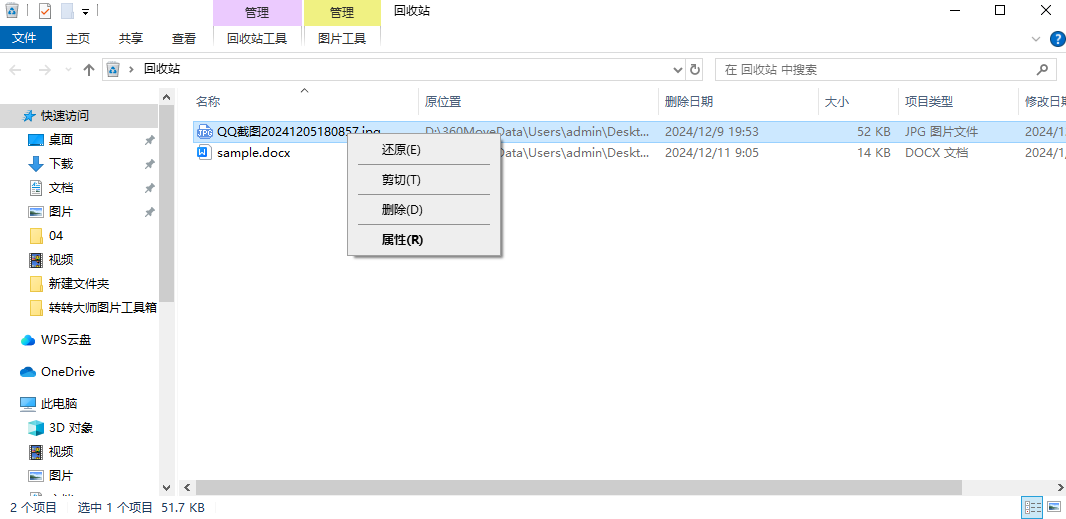
Task: Click the pin icon beside 下载
Action: (x=149, y=164)
